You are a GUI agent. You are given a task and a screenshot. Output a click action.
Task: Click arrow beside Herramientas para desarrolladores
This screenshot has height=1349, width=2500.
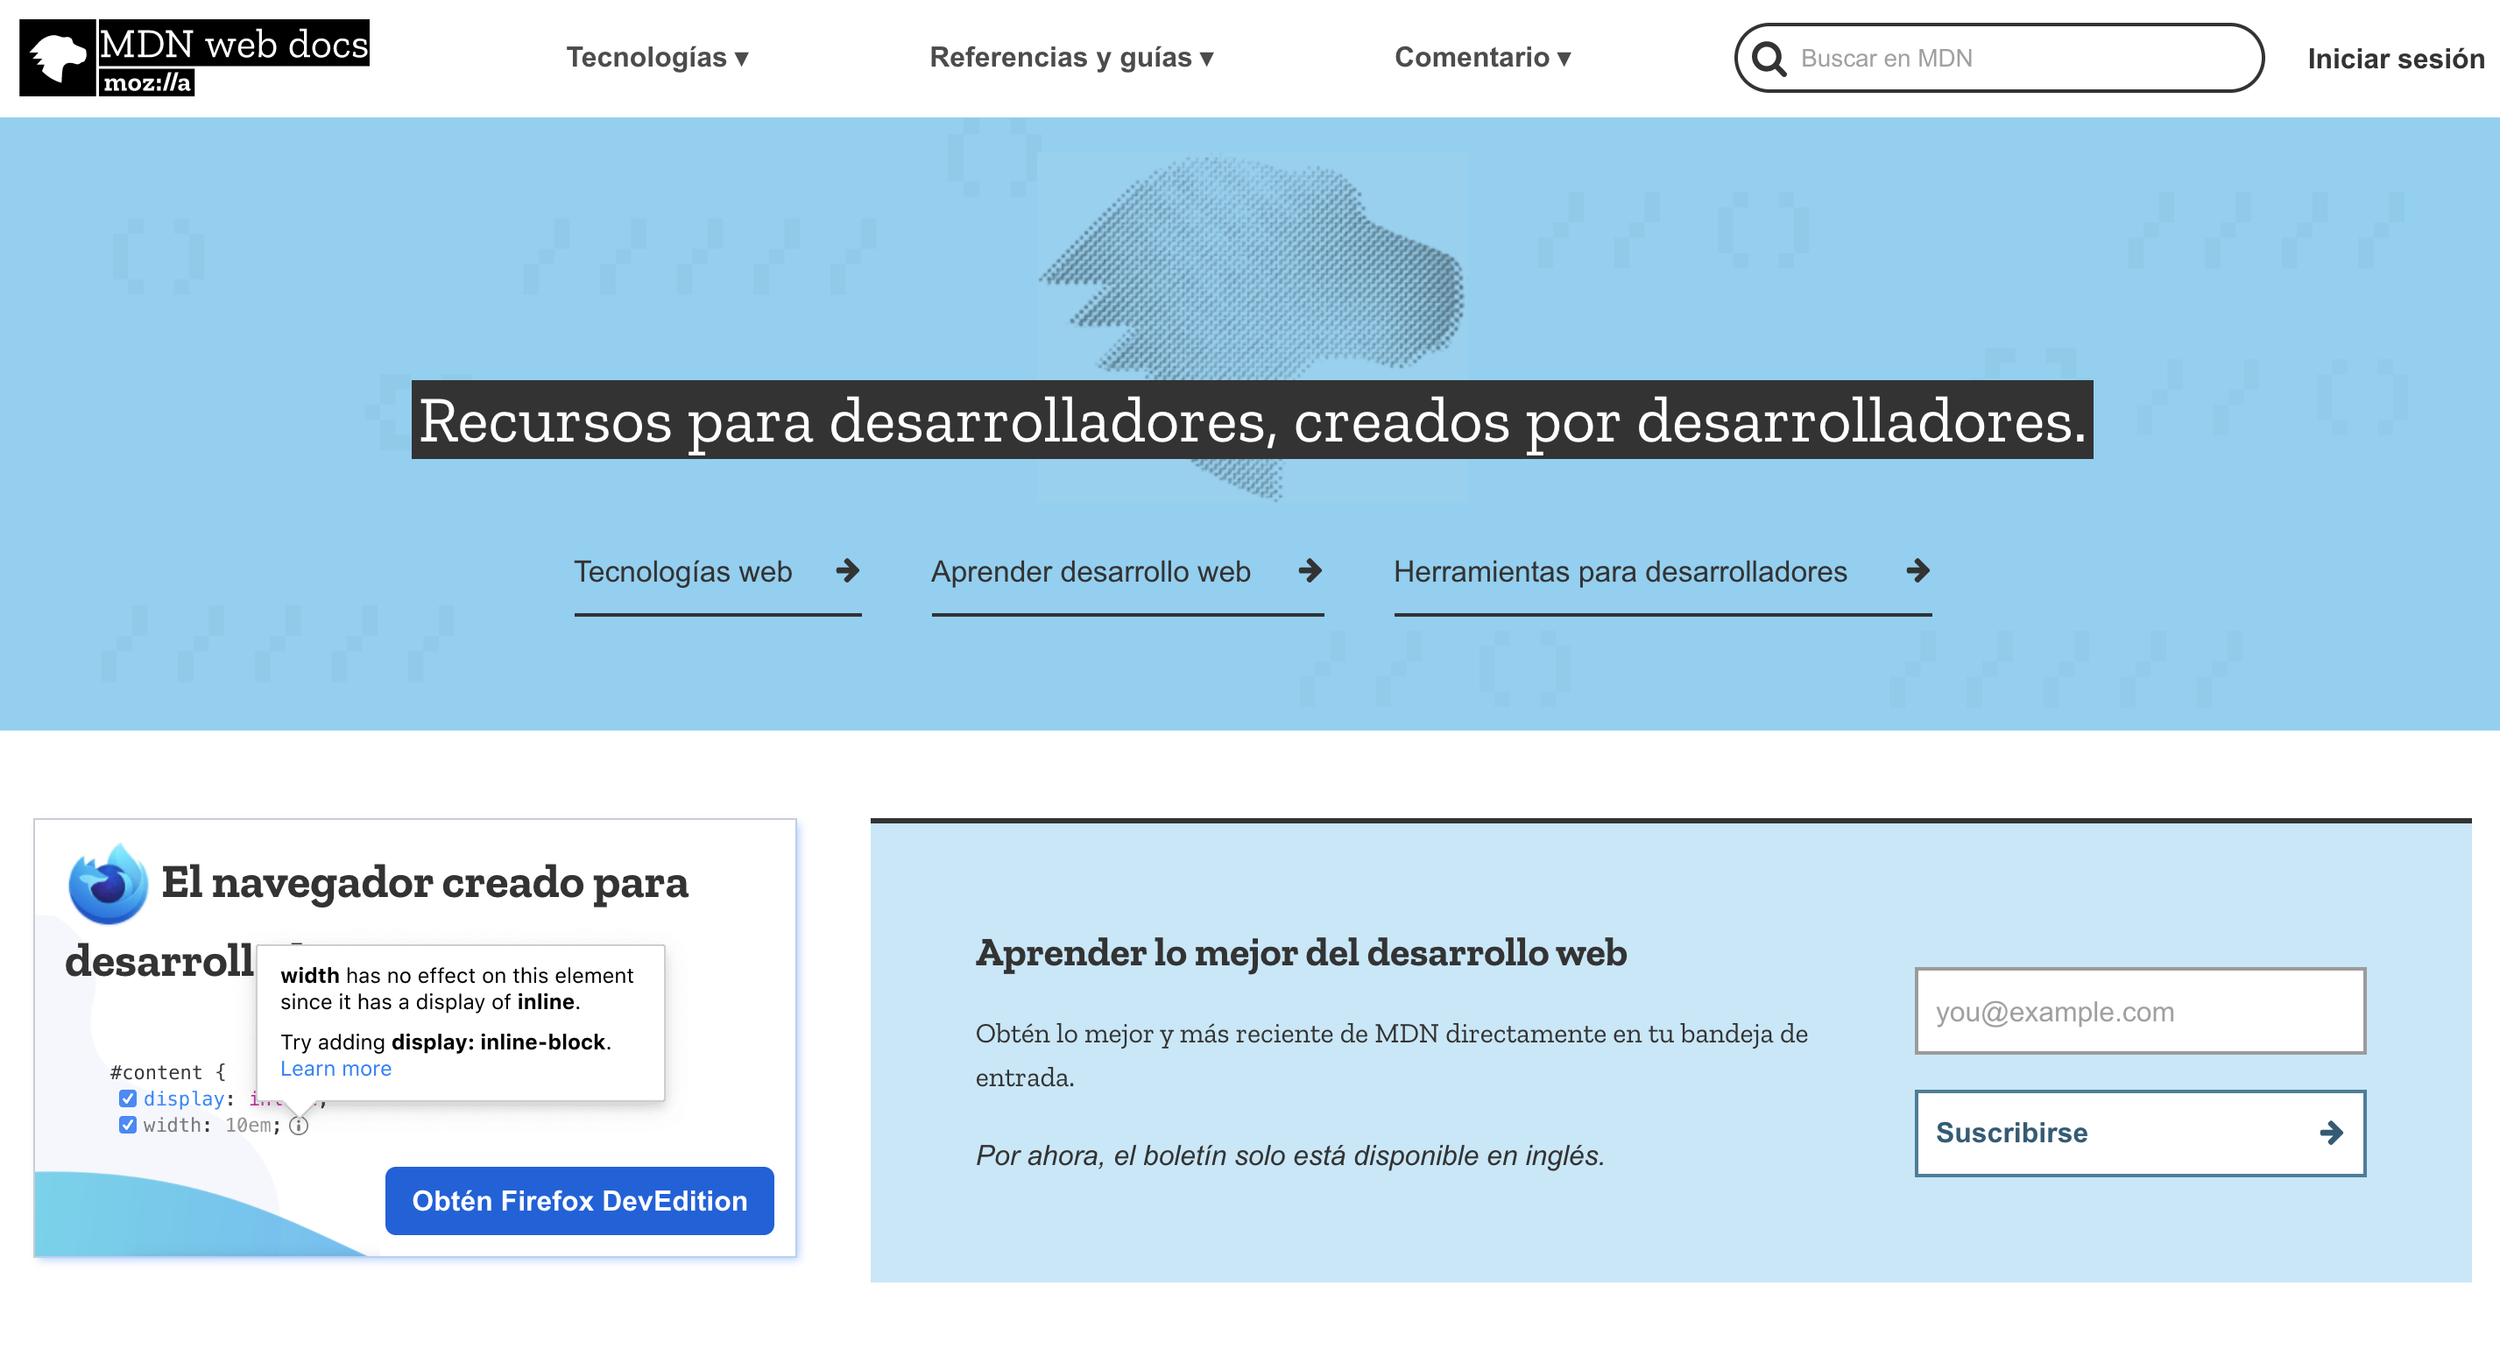[1917, 571]
